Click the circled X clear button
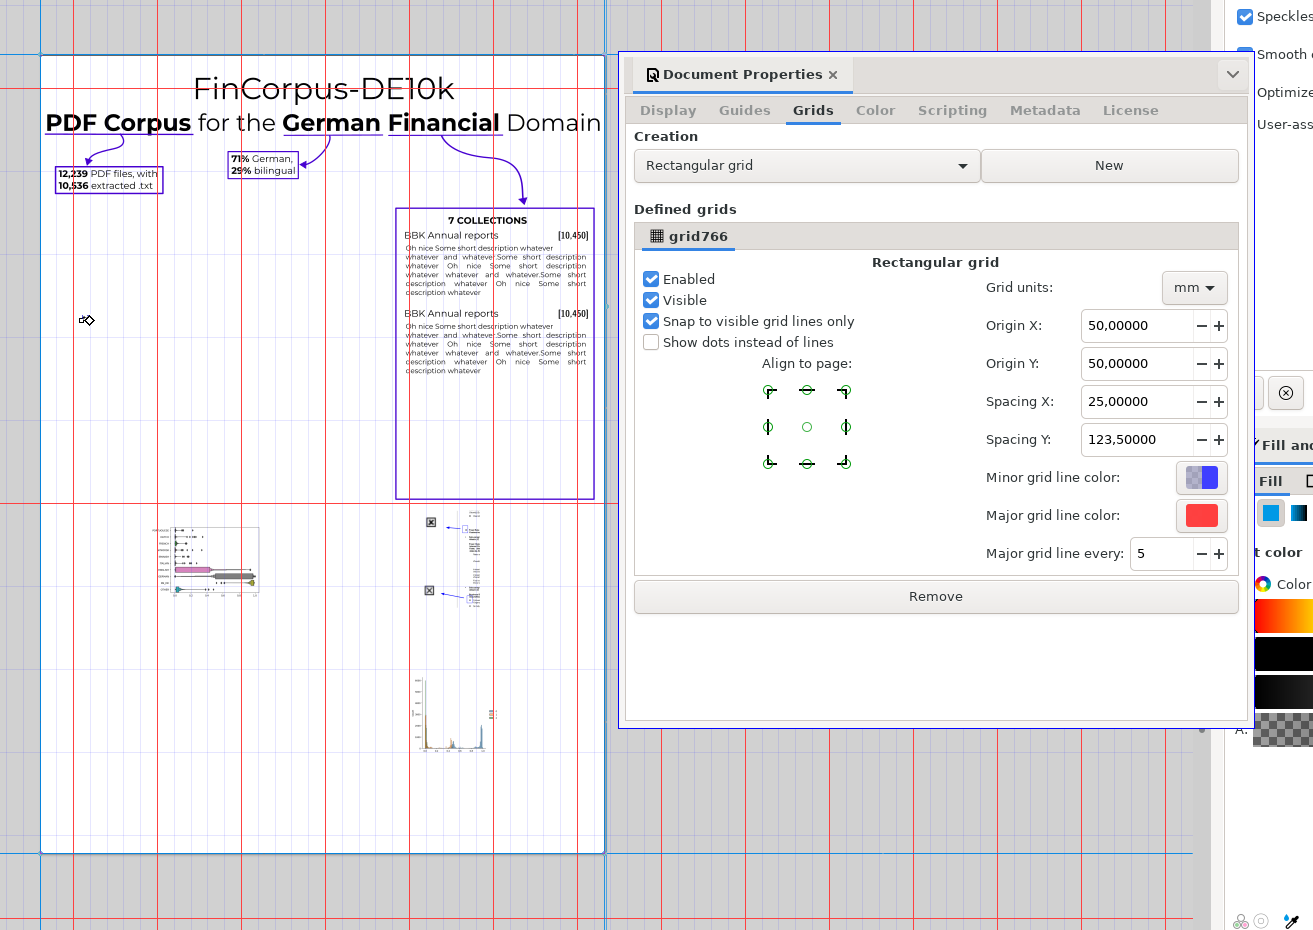 click(x=1286, y=393)
